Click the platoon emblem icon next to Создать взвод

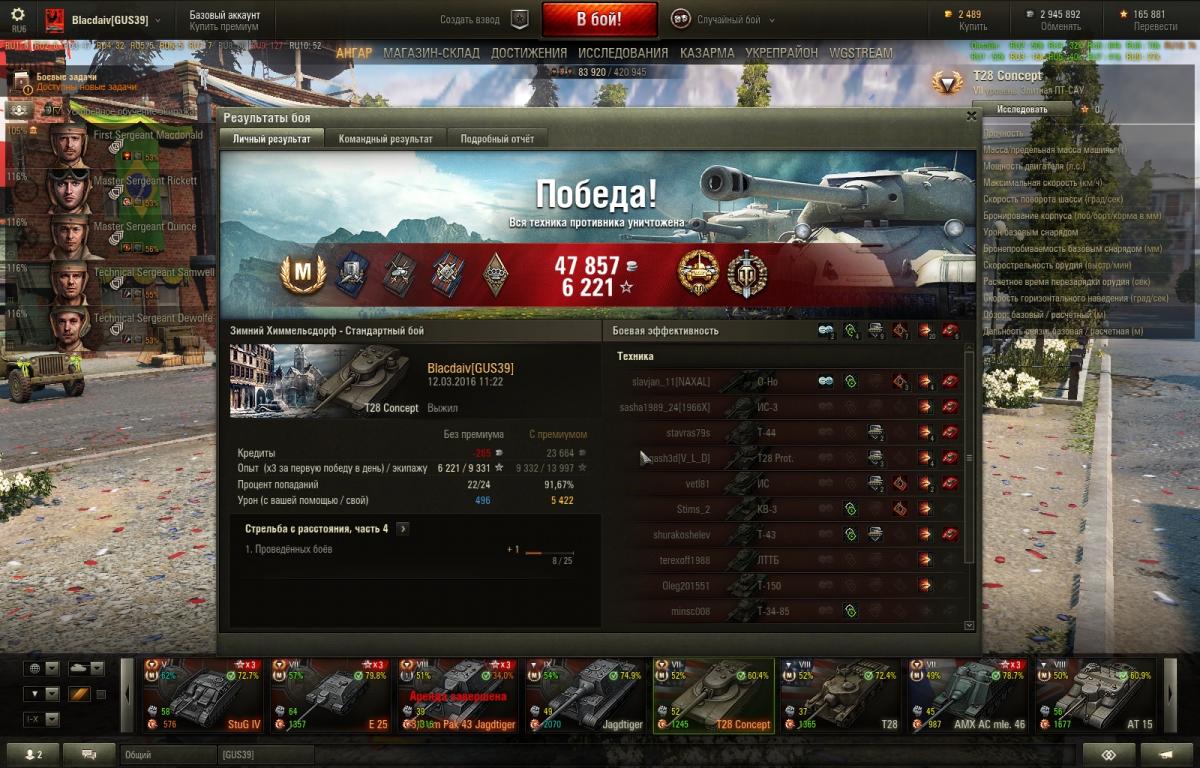(x=519, y=19)
